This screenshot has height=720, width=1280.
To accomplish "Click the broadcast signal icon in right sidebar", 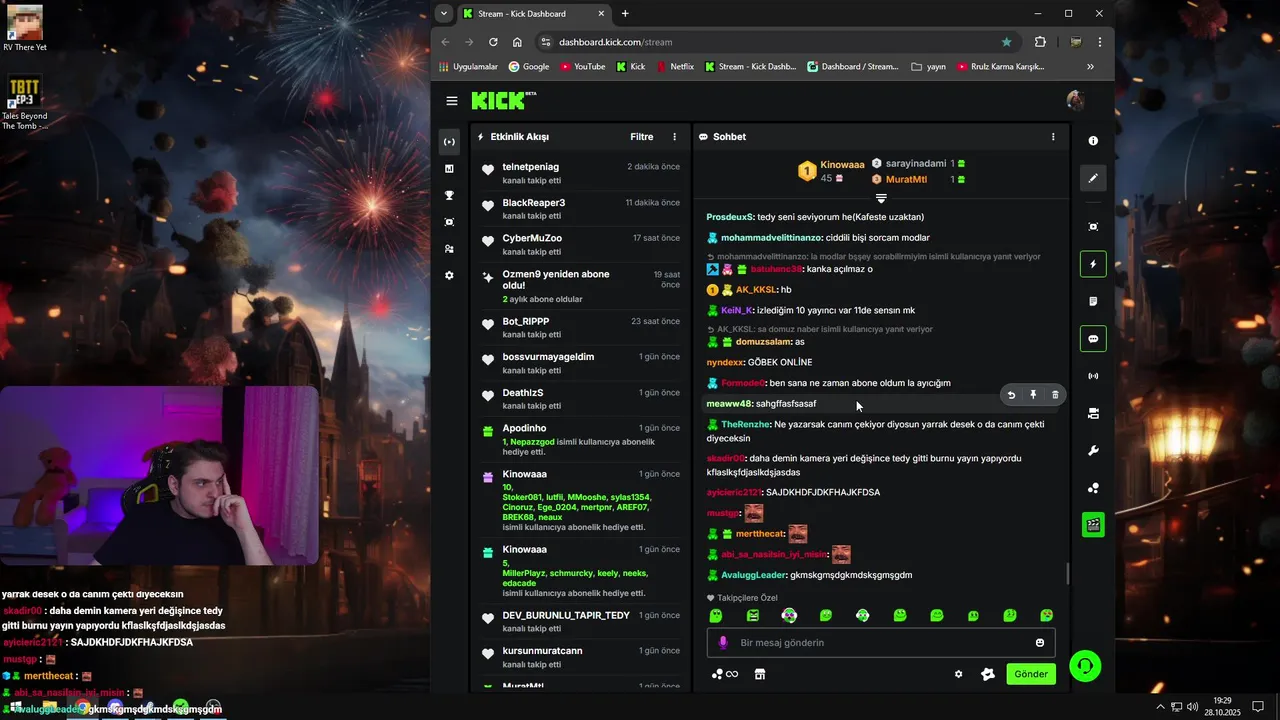I will (1093, 376).
